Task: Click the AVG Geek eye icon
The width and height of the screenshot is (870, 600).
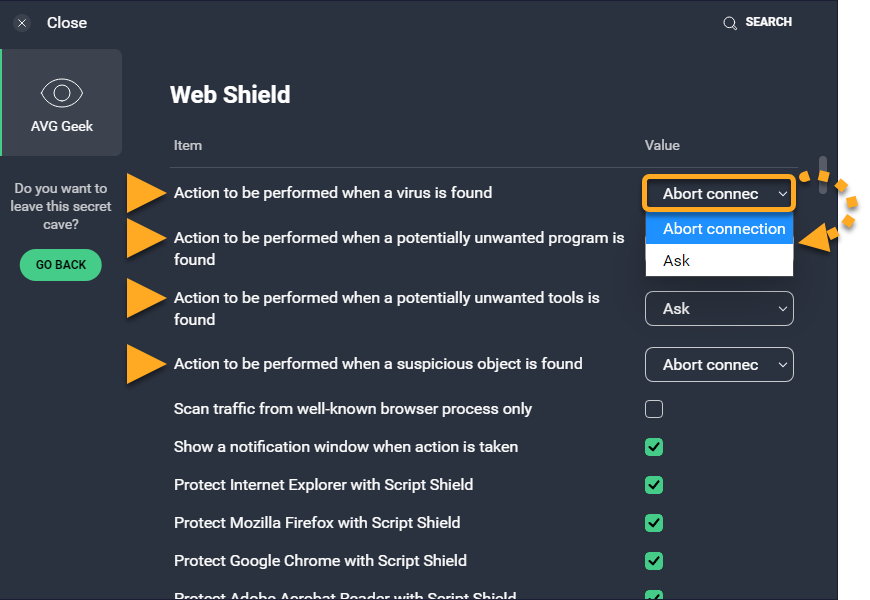Action: click(61, 94)
